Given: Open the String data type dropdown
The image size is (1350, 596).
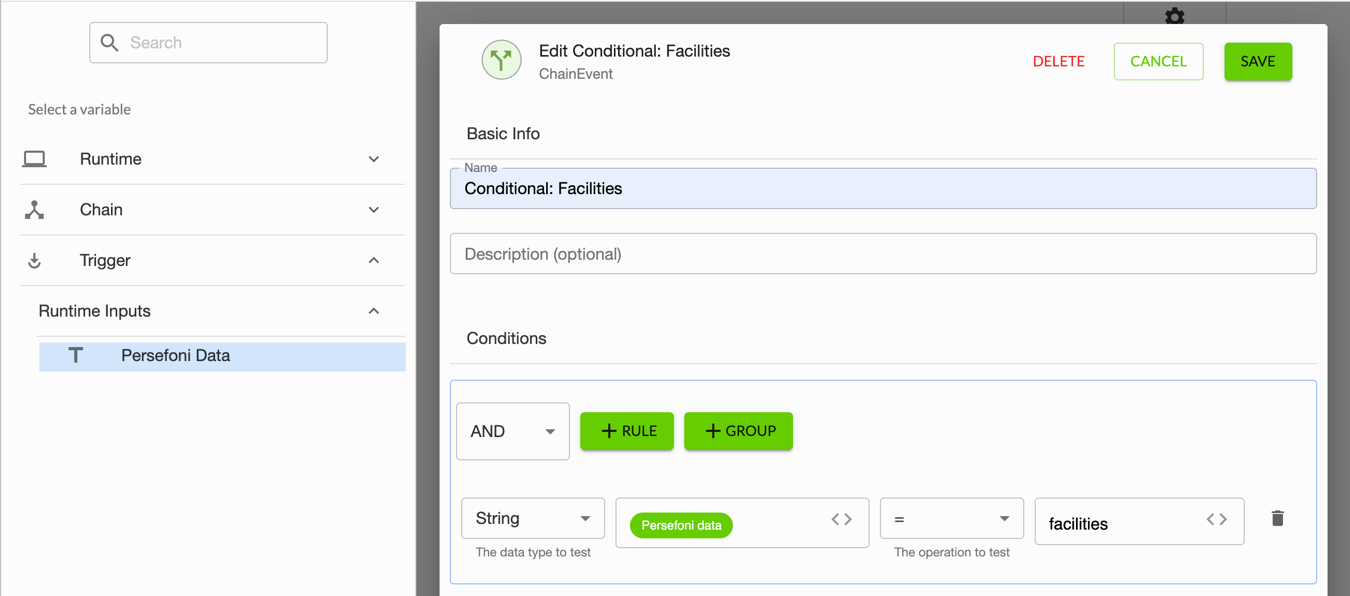Looking at the screenshot, I should pyautogui.click(x=533, y=519).
